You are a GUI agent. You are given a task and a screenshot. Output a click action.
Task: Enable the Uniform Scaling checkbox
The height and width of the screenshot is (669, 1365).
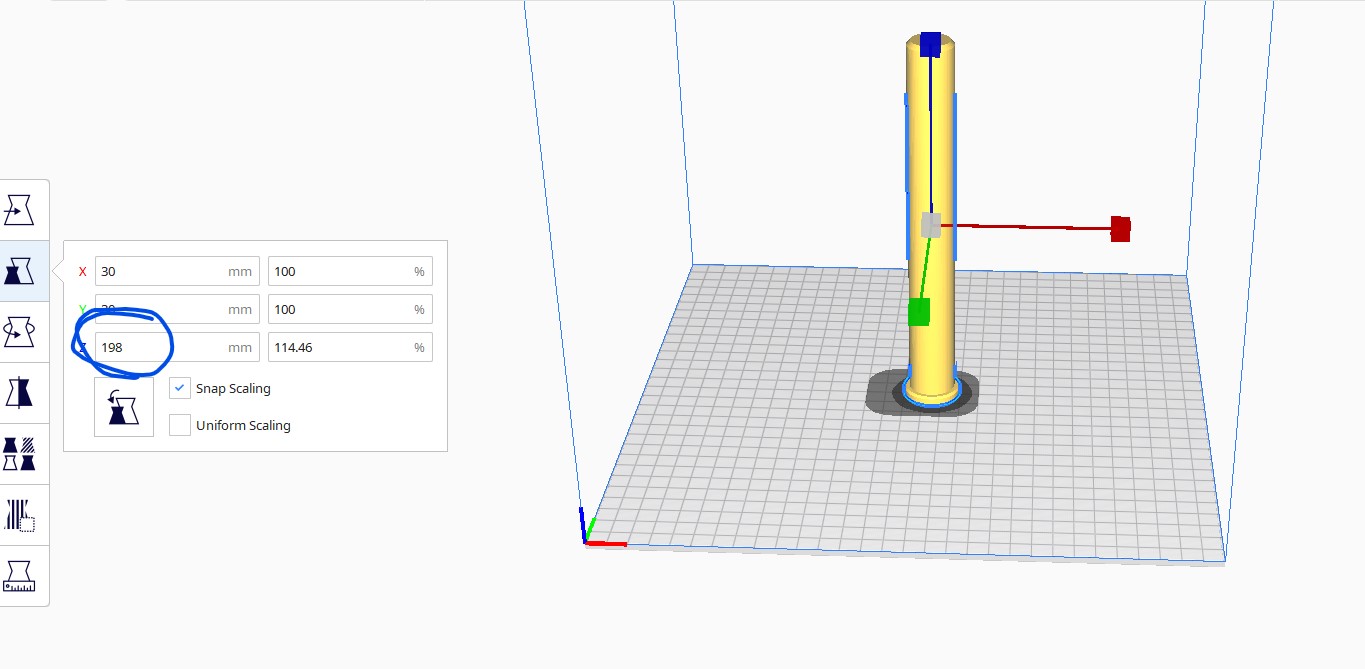(180, 425)
